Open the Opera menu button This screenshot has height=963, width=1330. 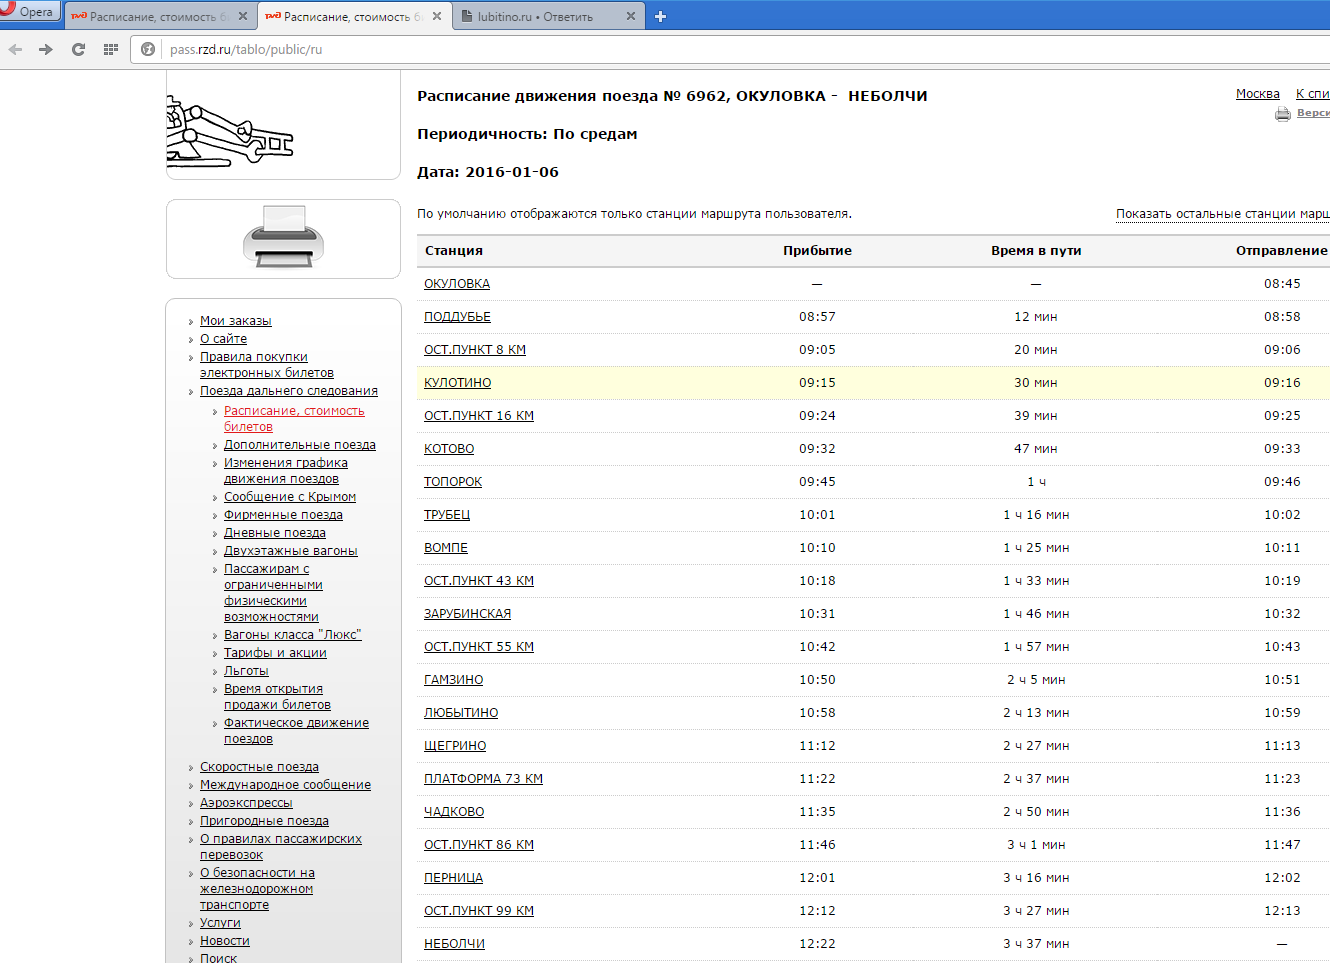point(30,12)
